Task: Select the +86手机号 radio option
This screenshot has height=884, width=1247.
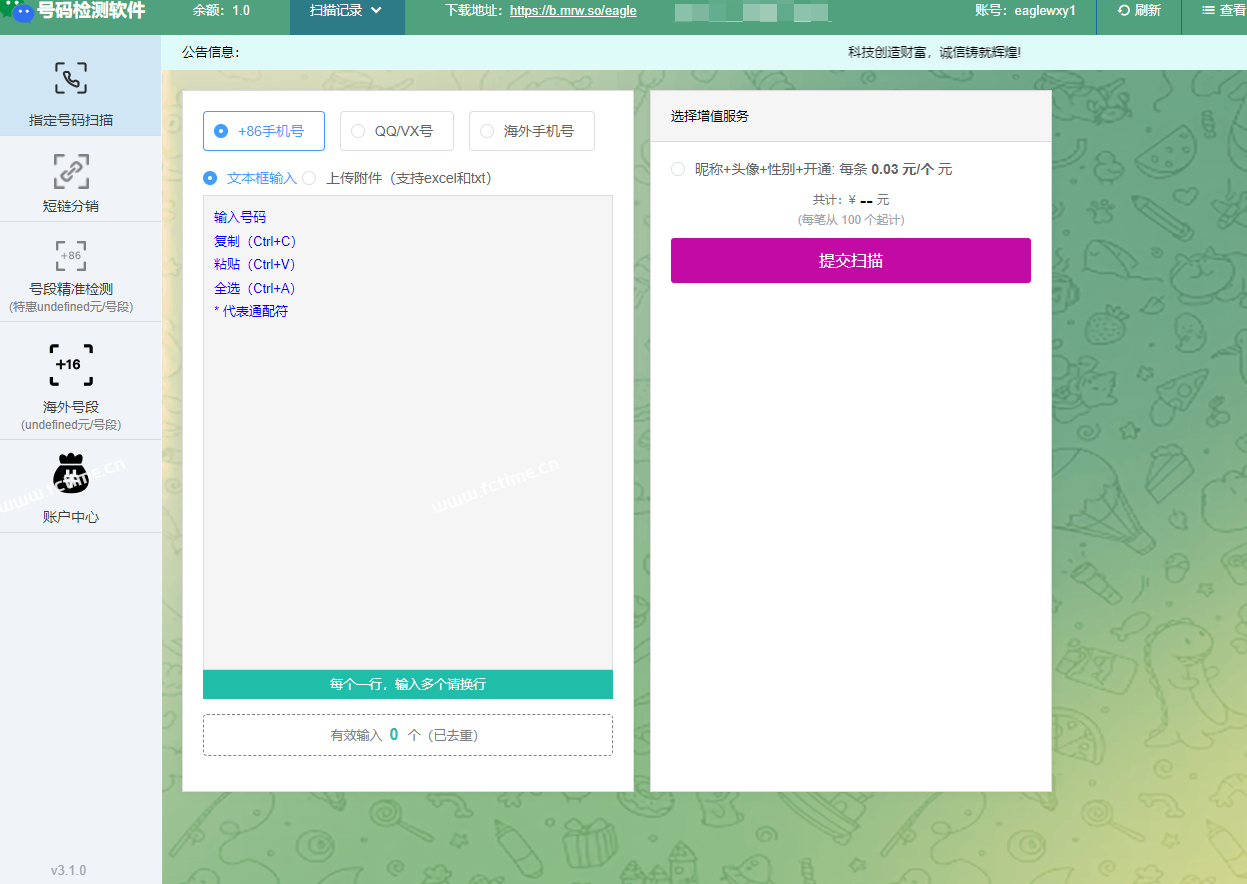Action: 221,131
